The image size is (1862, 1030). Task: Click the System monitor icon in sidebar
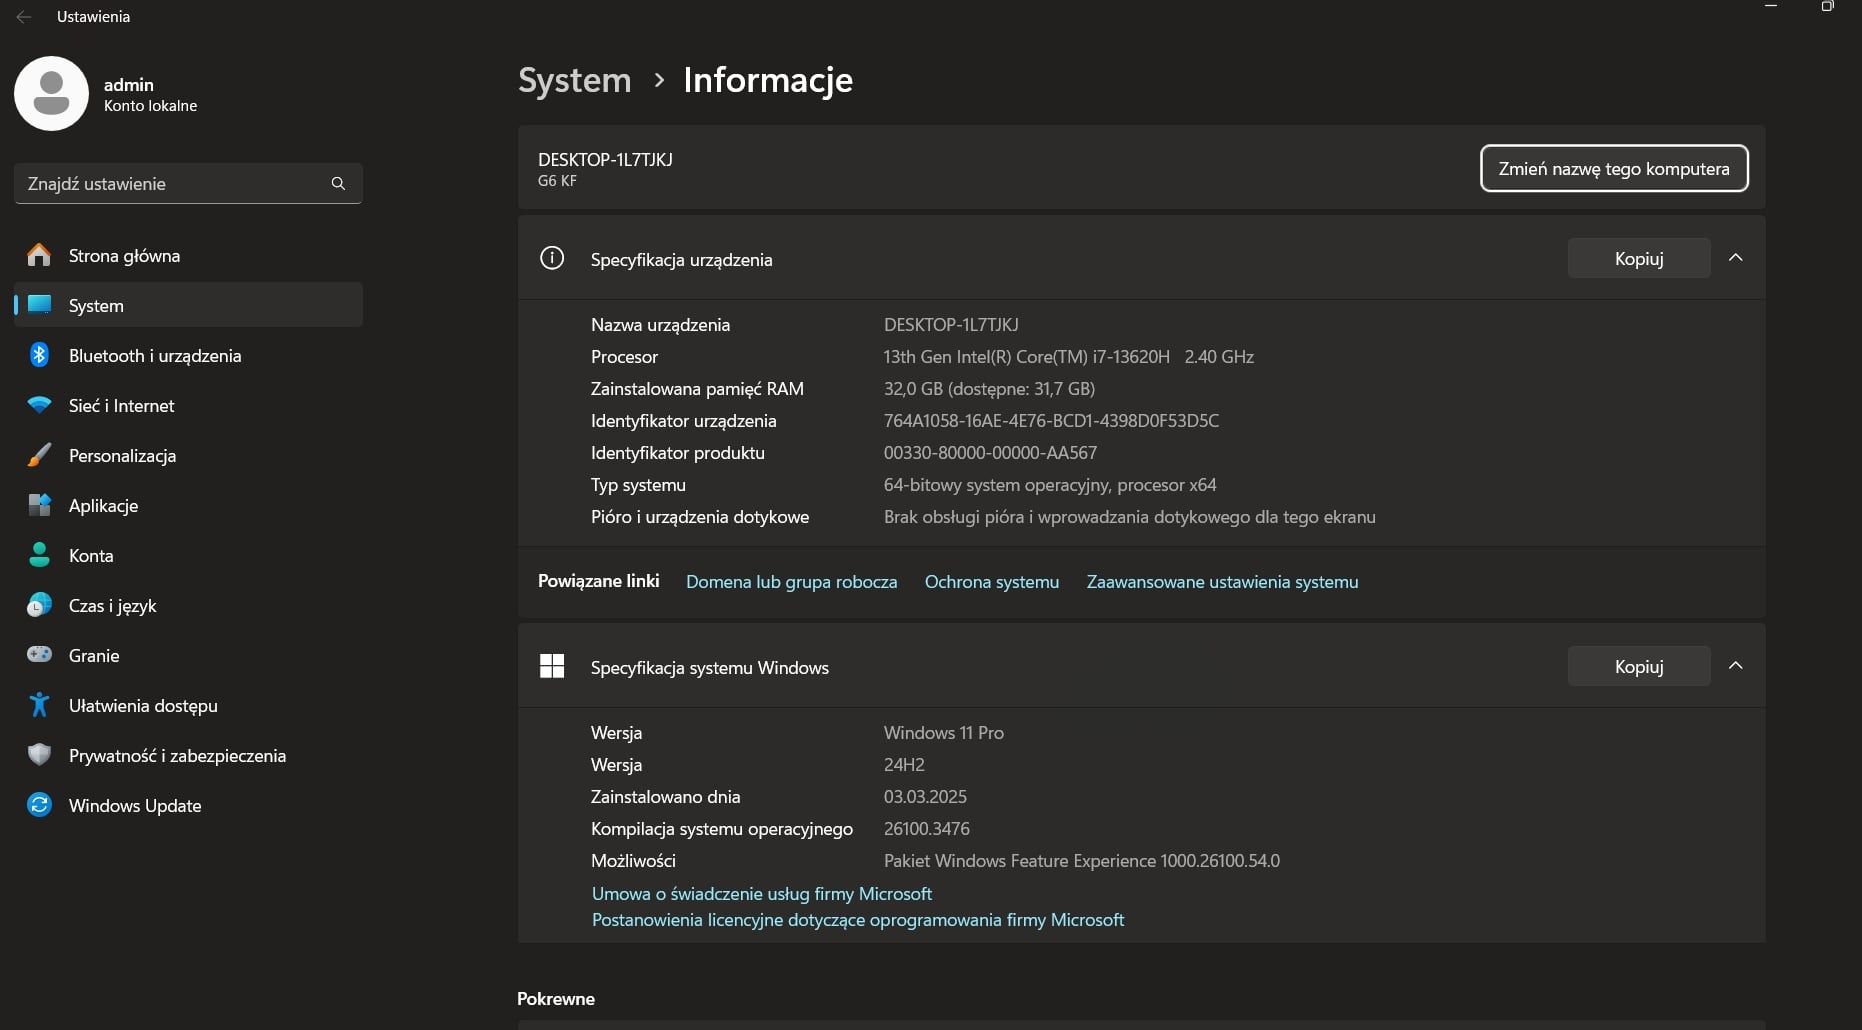click(39, 305)
